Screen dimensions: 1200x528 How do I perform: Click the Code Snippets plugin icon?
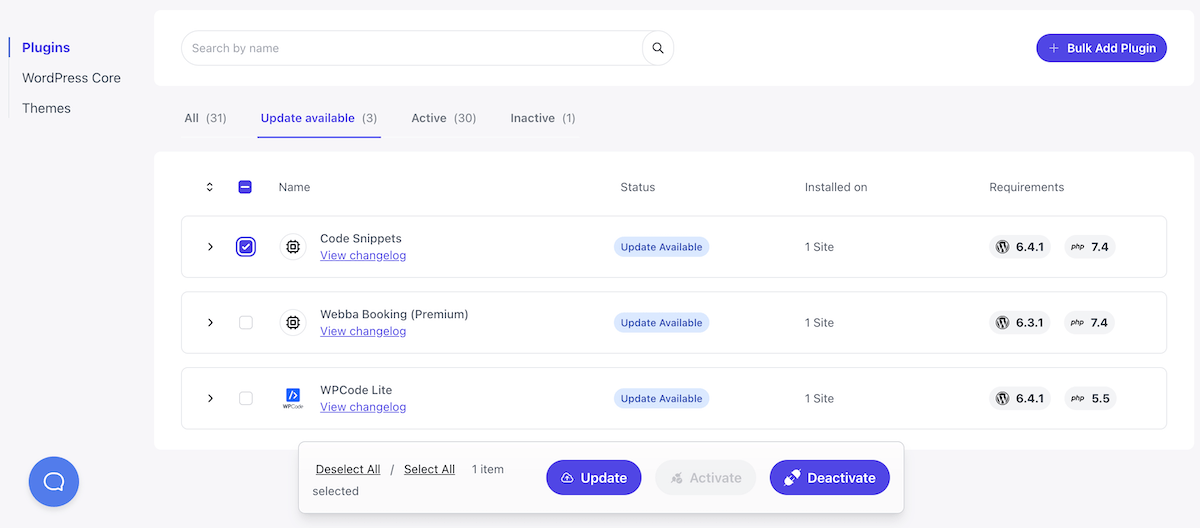pos(293,247)
